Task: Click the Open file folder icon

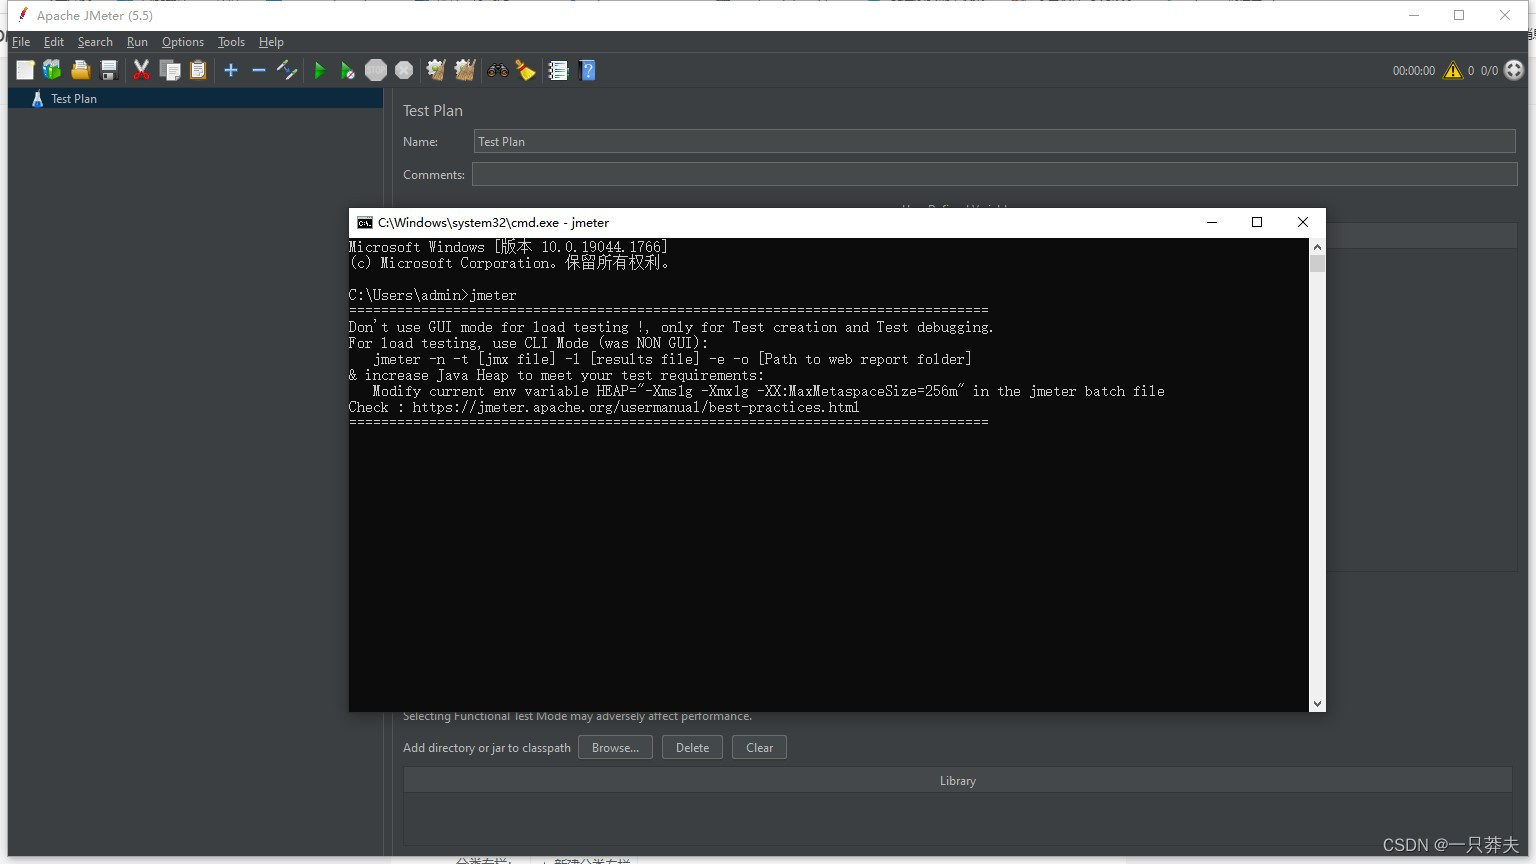Action: coord(81,70)
